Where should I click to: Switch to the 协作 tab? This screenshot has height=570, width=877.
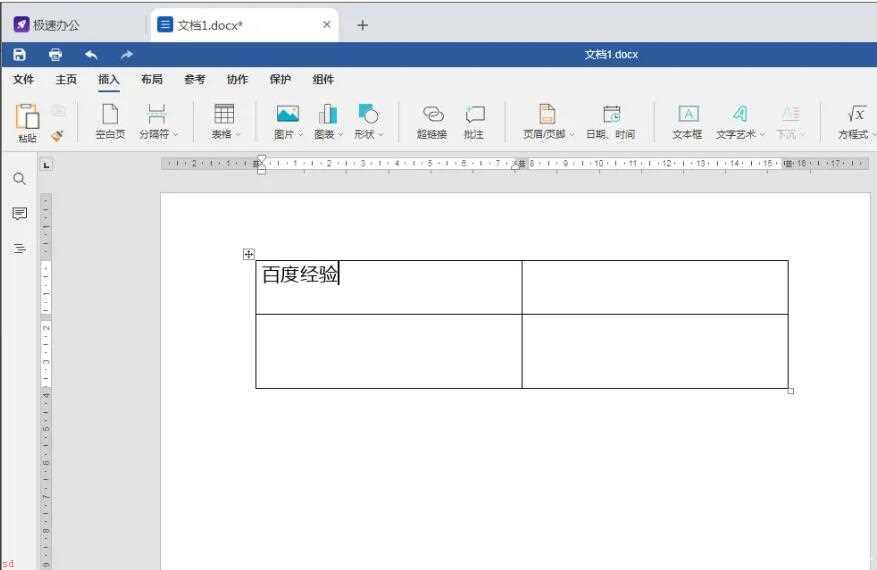click(x=237, y=79)
